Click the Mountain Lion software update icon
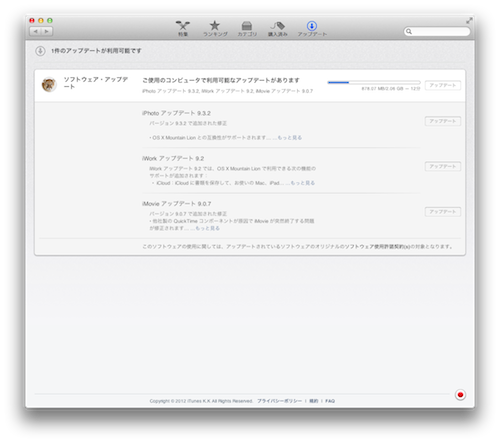Viewport: 500px width, 443px height. click(49, 85)
